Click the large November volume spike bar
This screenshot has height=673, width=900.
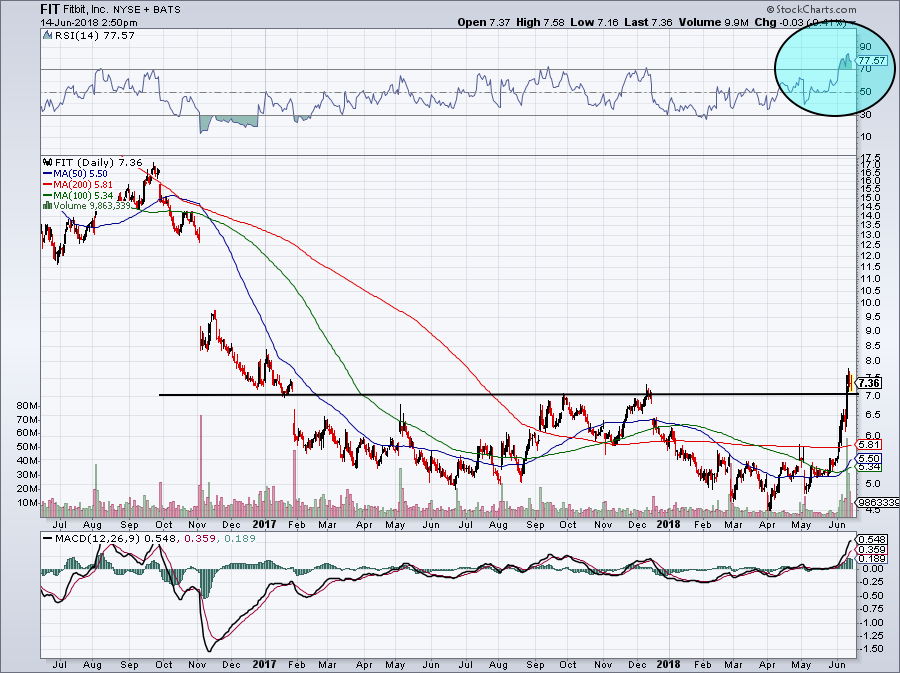[201, 462]
